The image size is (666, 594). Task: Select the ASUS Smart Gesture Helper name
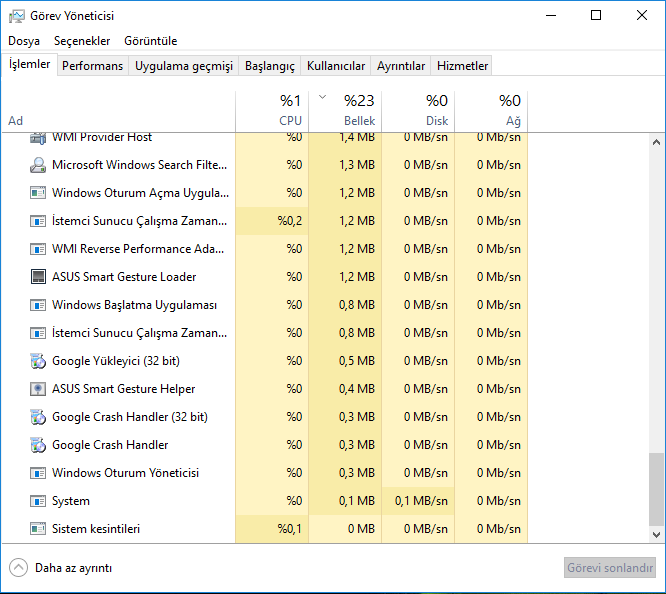tap(124, 389)
